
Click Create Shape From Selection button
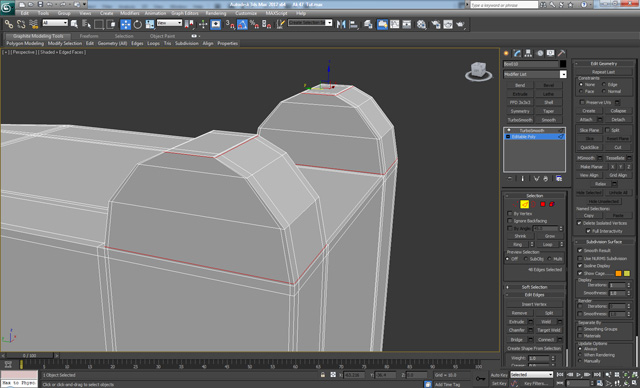(534, 348)
